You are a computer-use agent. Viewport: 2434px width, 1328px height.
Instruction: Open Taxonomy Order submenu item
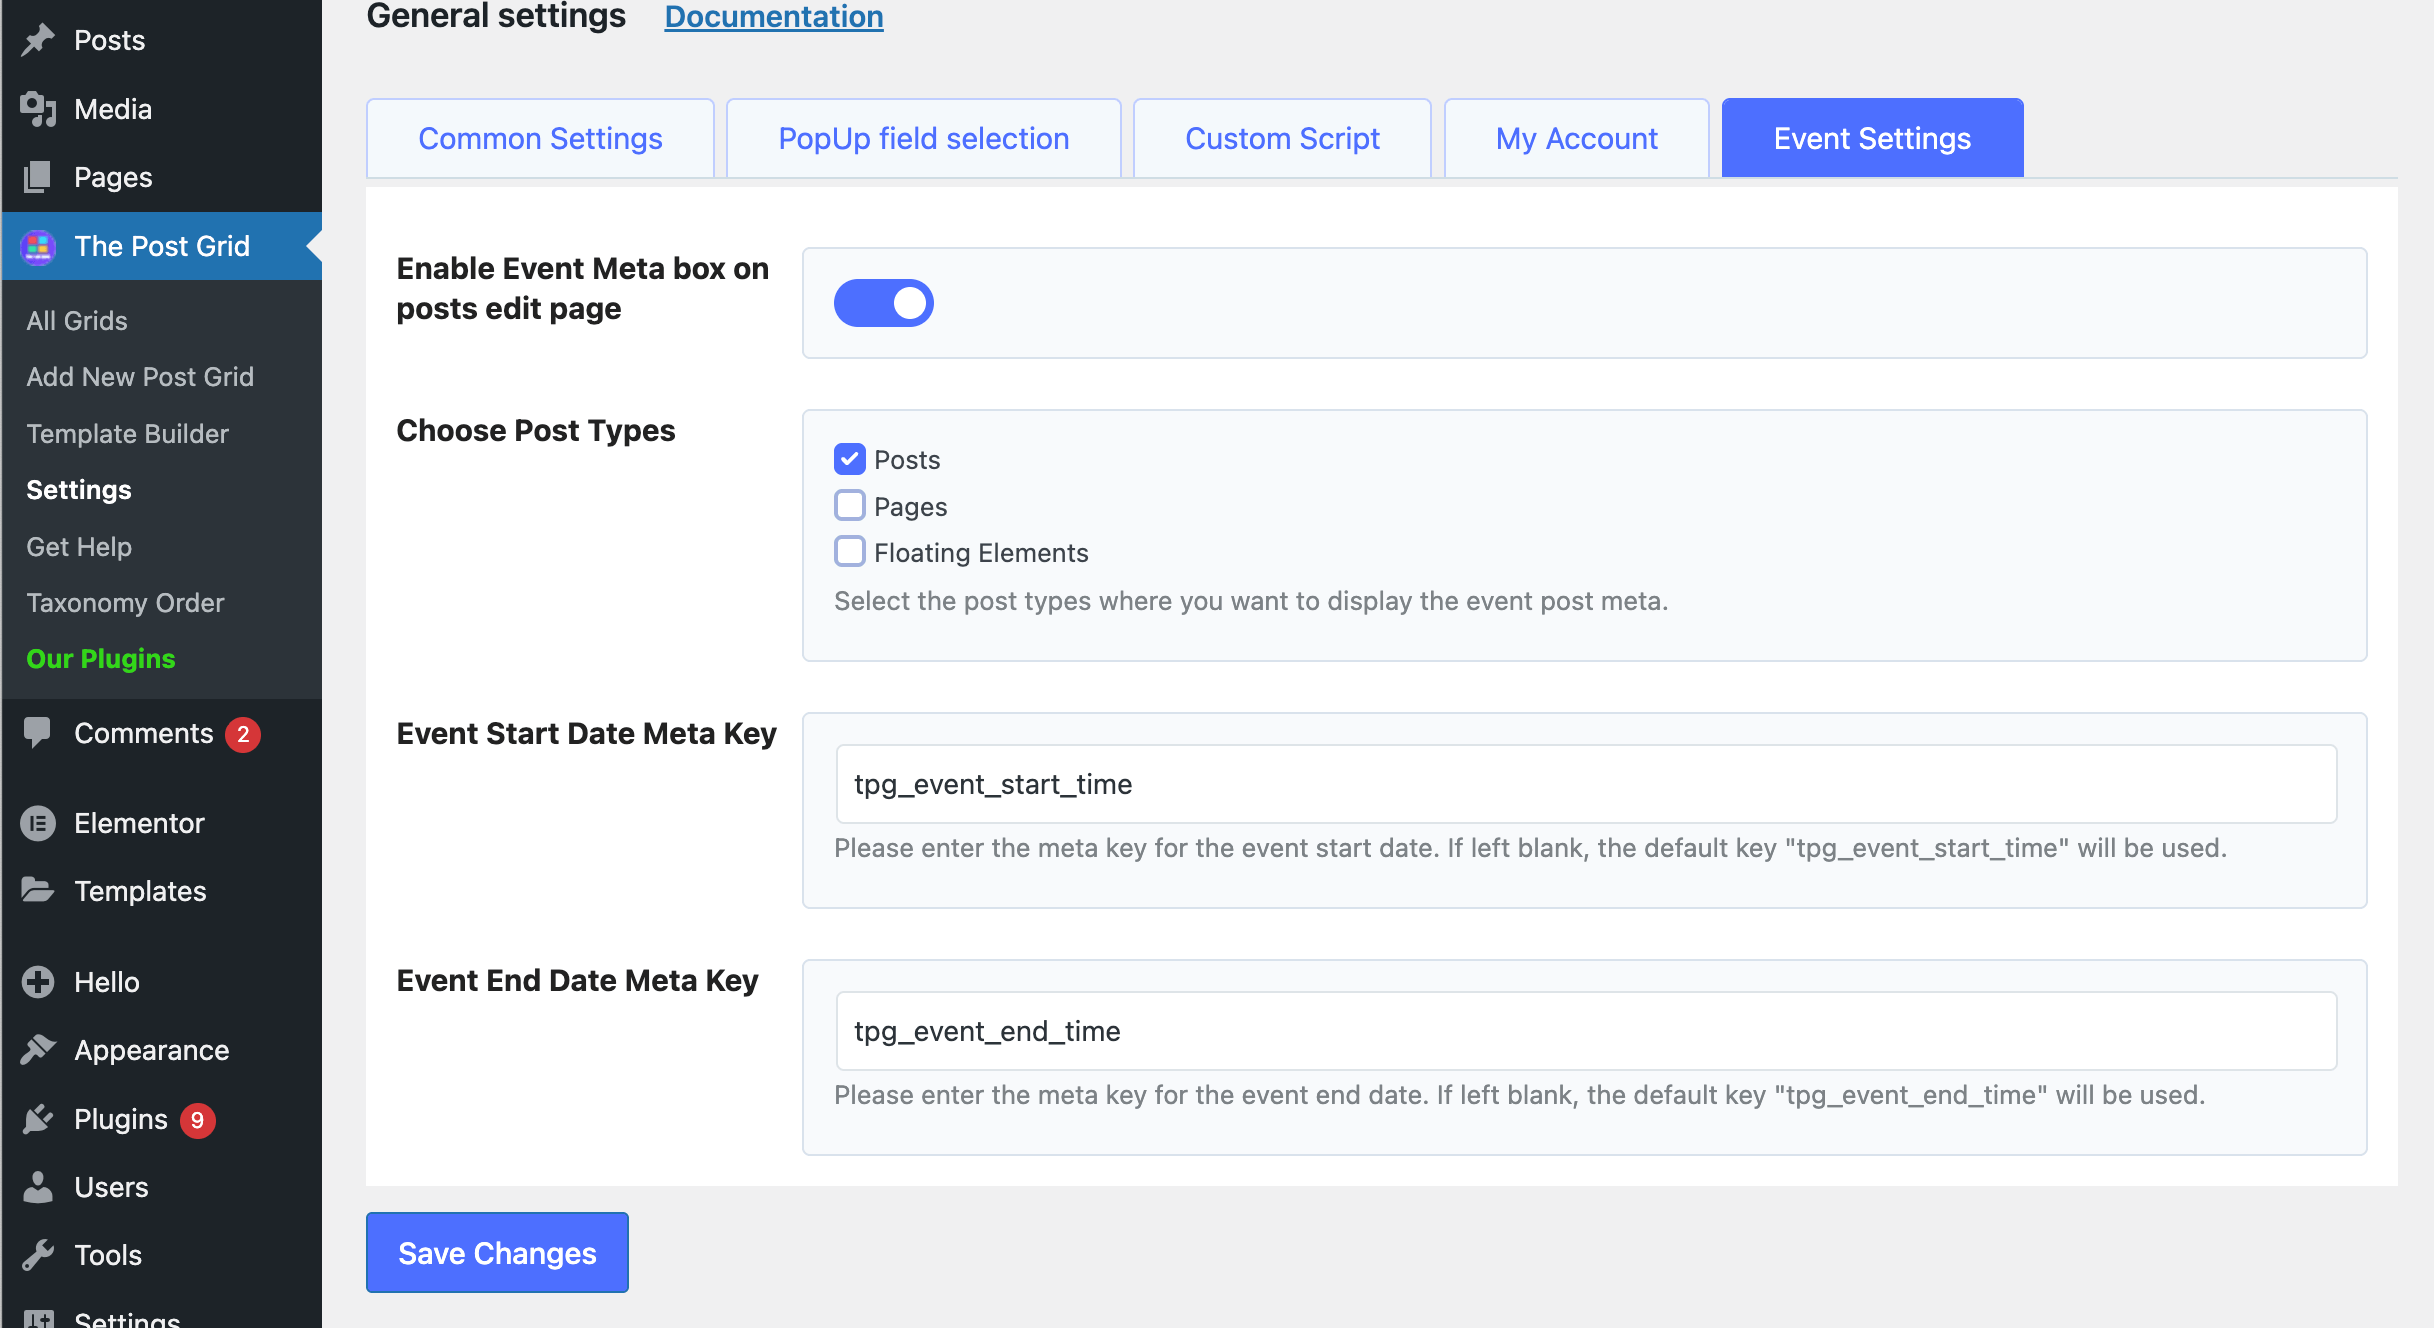coord(125,603)
